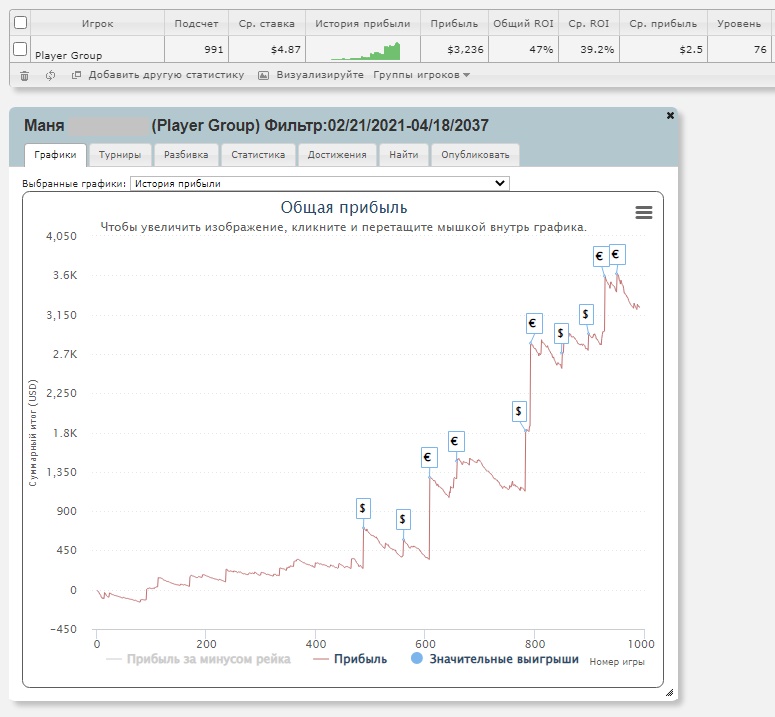775x717 pixels.
Task: Click the € win marker near game 660
Action: point(456,441)
